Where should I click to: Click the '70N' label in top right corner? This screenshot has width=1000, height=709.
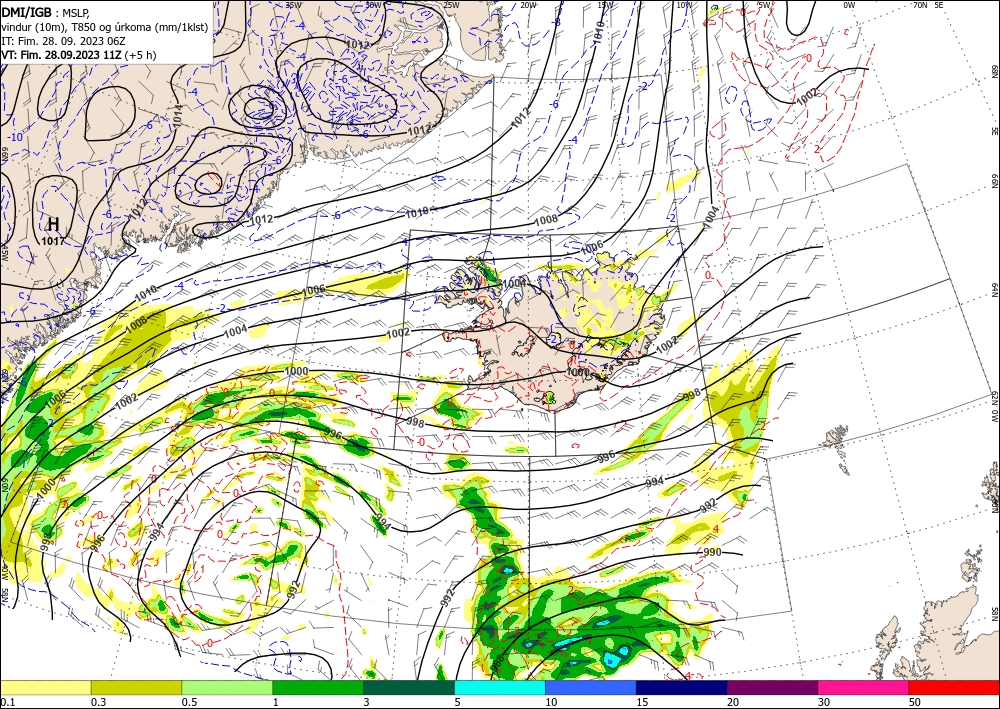coord(920,5)
